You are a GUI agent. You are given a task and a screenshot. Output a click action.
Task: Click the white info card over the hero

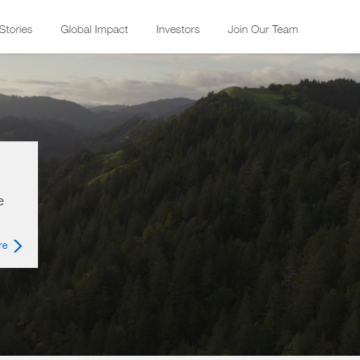(19, 204)
